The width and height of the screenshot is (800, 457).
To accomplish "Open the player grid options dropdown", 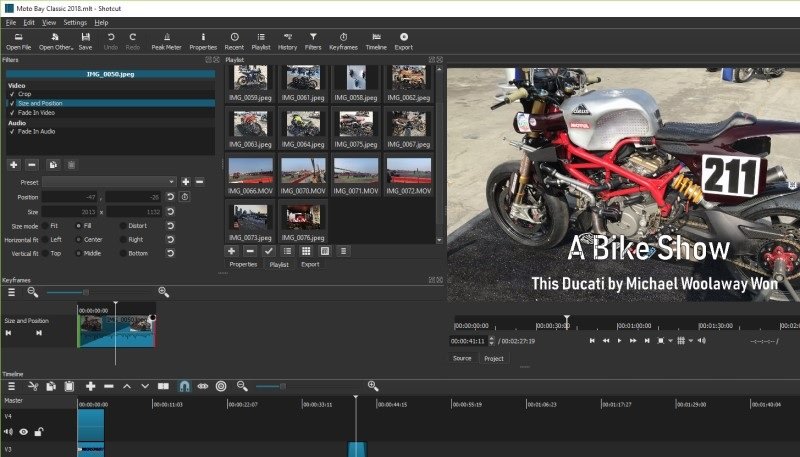I will pyautogui.click(x=690, y=341).
